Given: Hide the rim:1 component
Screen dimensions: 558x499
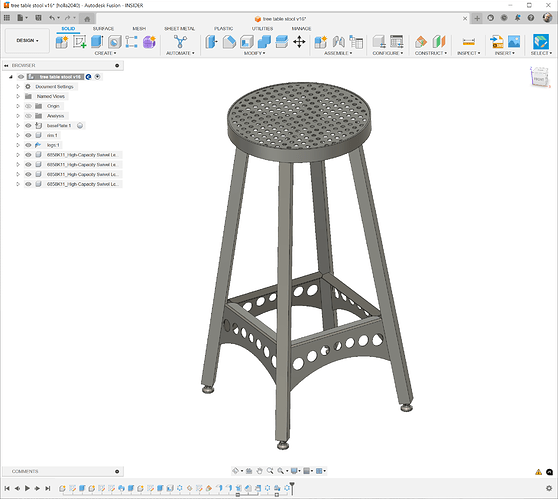Looking at the screenshot, I should click(x=28, y=135).
